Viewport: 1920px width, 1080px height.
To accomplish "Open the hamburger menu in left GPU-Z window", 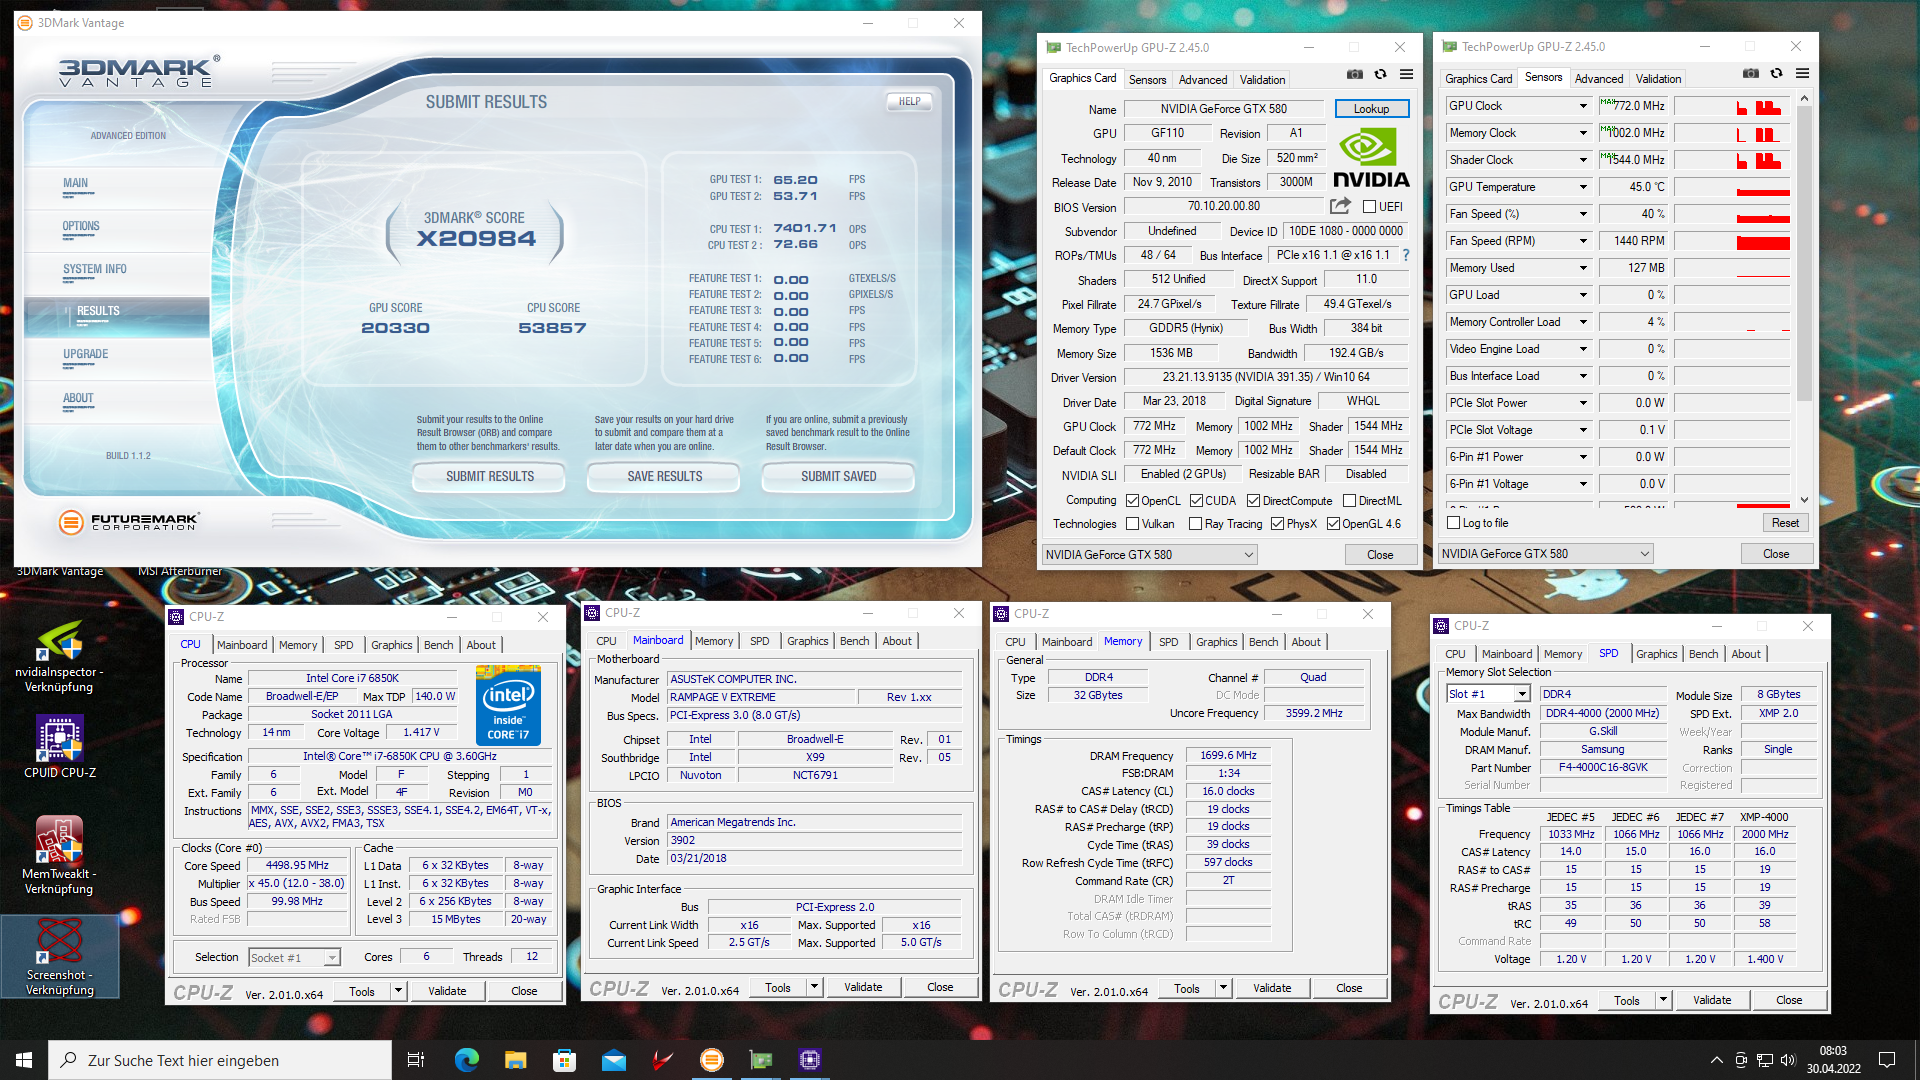I will click(1406, 74).
